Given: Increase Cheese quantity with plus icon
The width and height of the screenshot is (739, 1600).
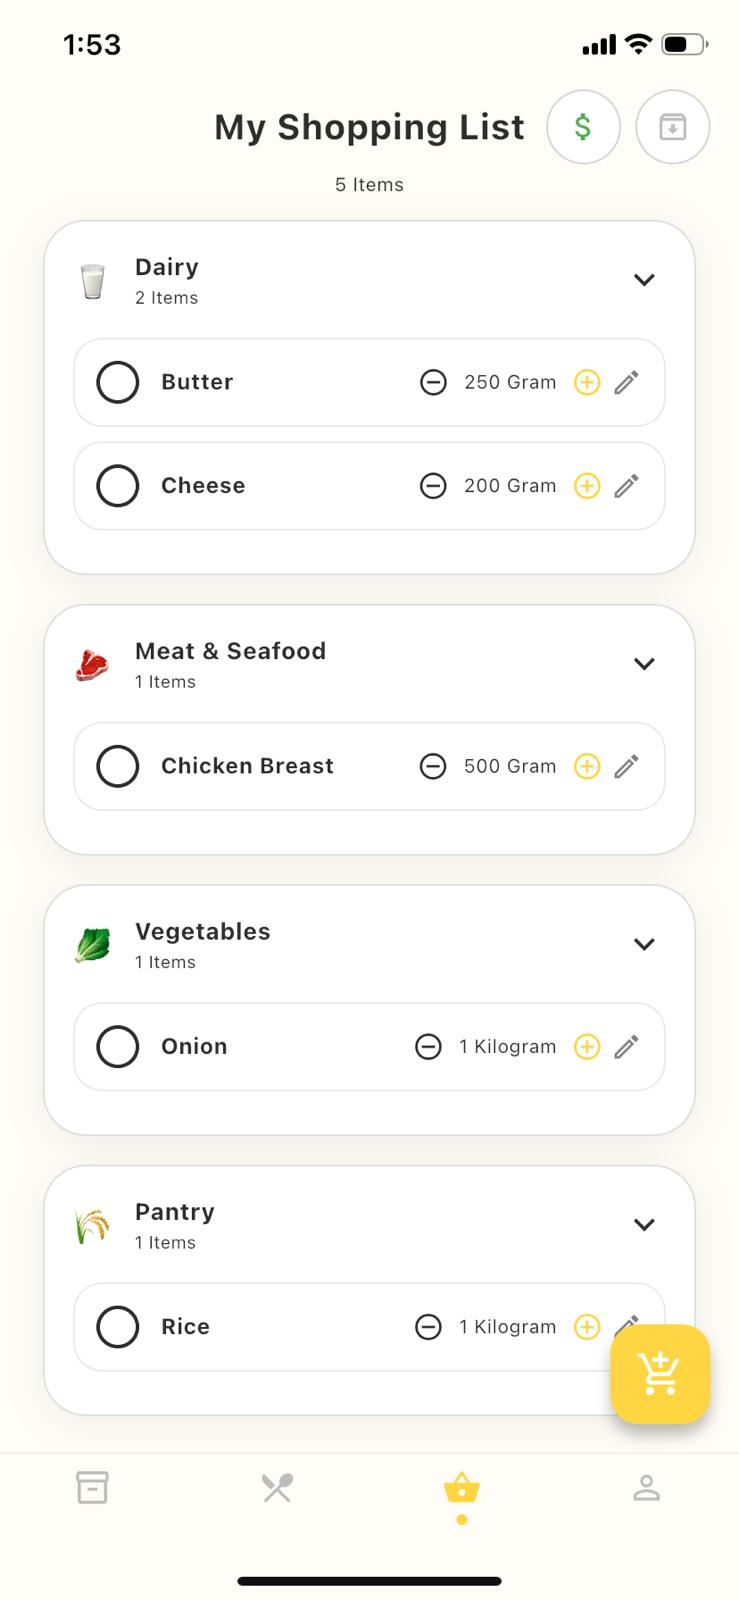Looking at the screenshot, I should tap(587, 486).
